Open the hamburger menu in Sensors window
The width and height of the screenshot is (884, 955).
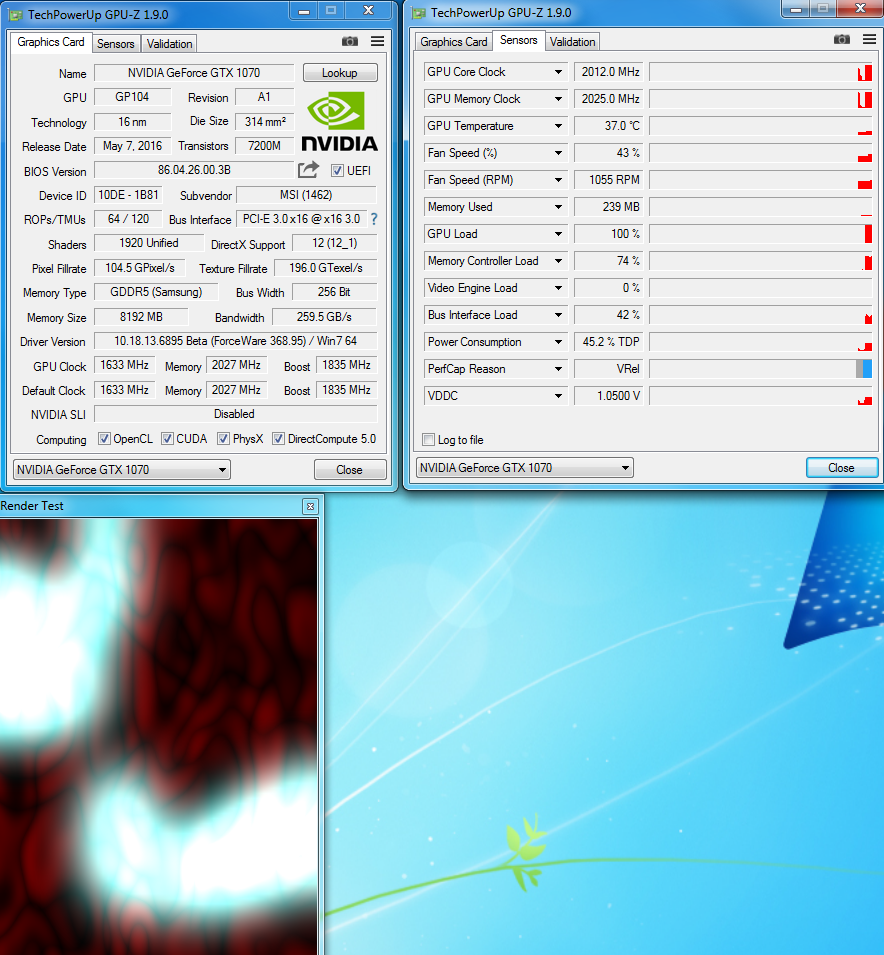(x=869, y=40)
